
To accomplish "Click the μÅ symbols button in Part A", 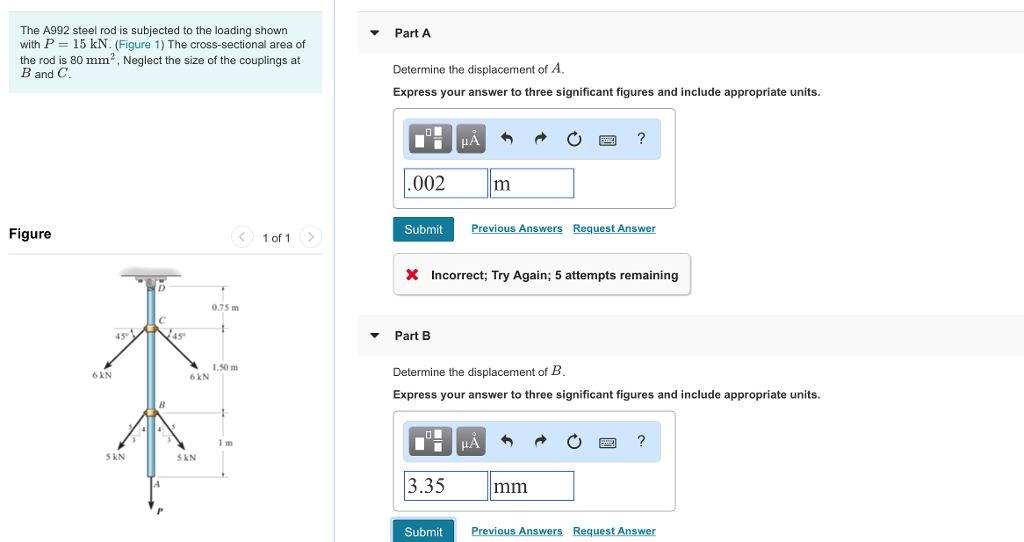I will pos(470,140).
